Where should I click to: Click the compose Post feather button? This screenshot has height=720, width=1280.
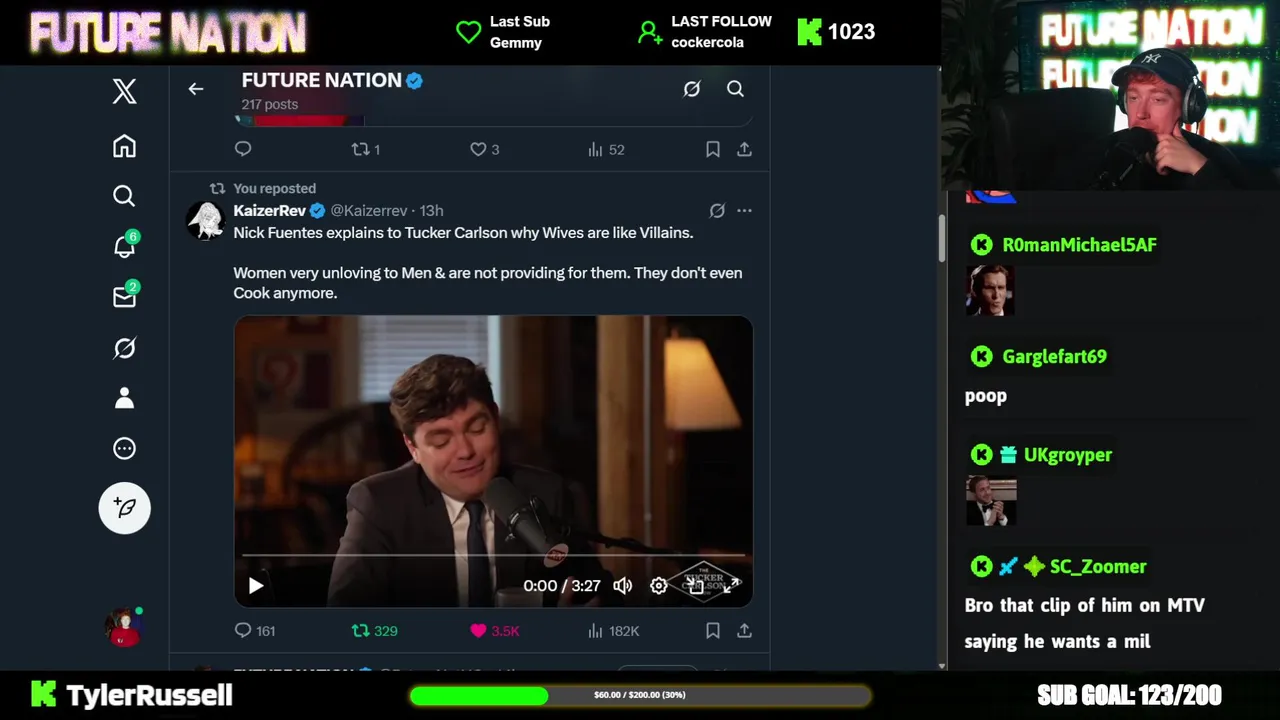click(x=124, y=507)
